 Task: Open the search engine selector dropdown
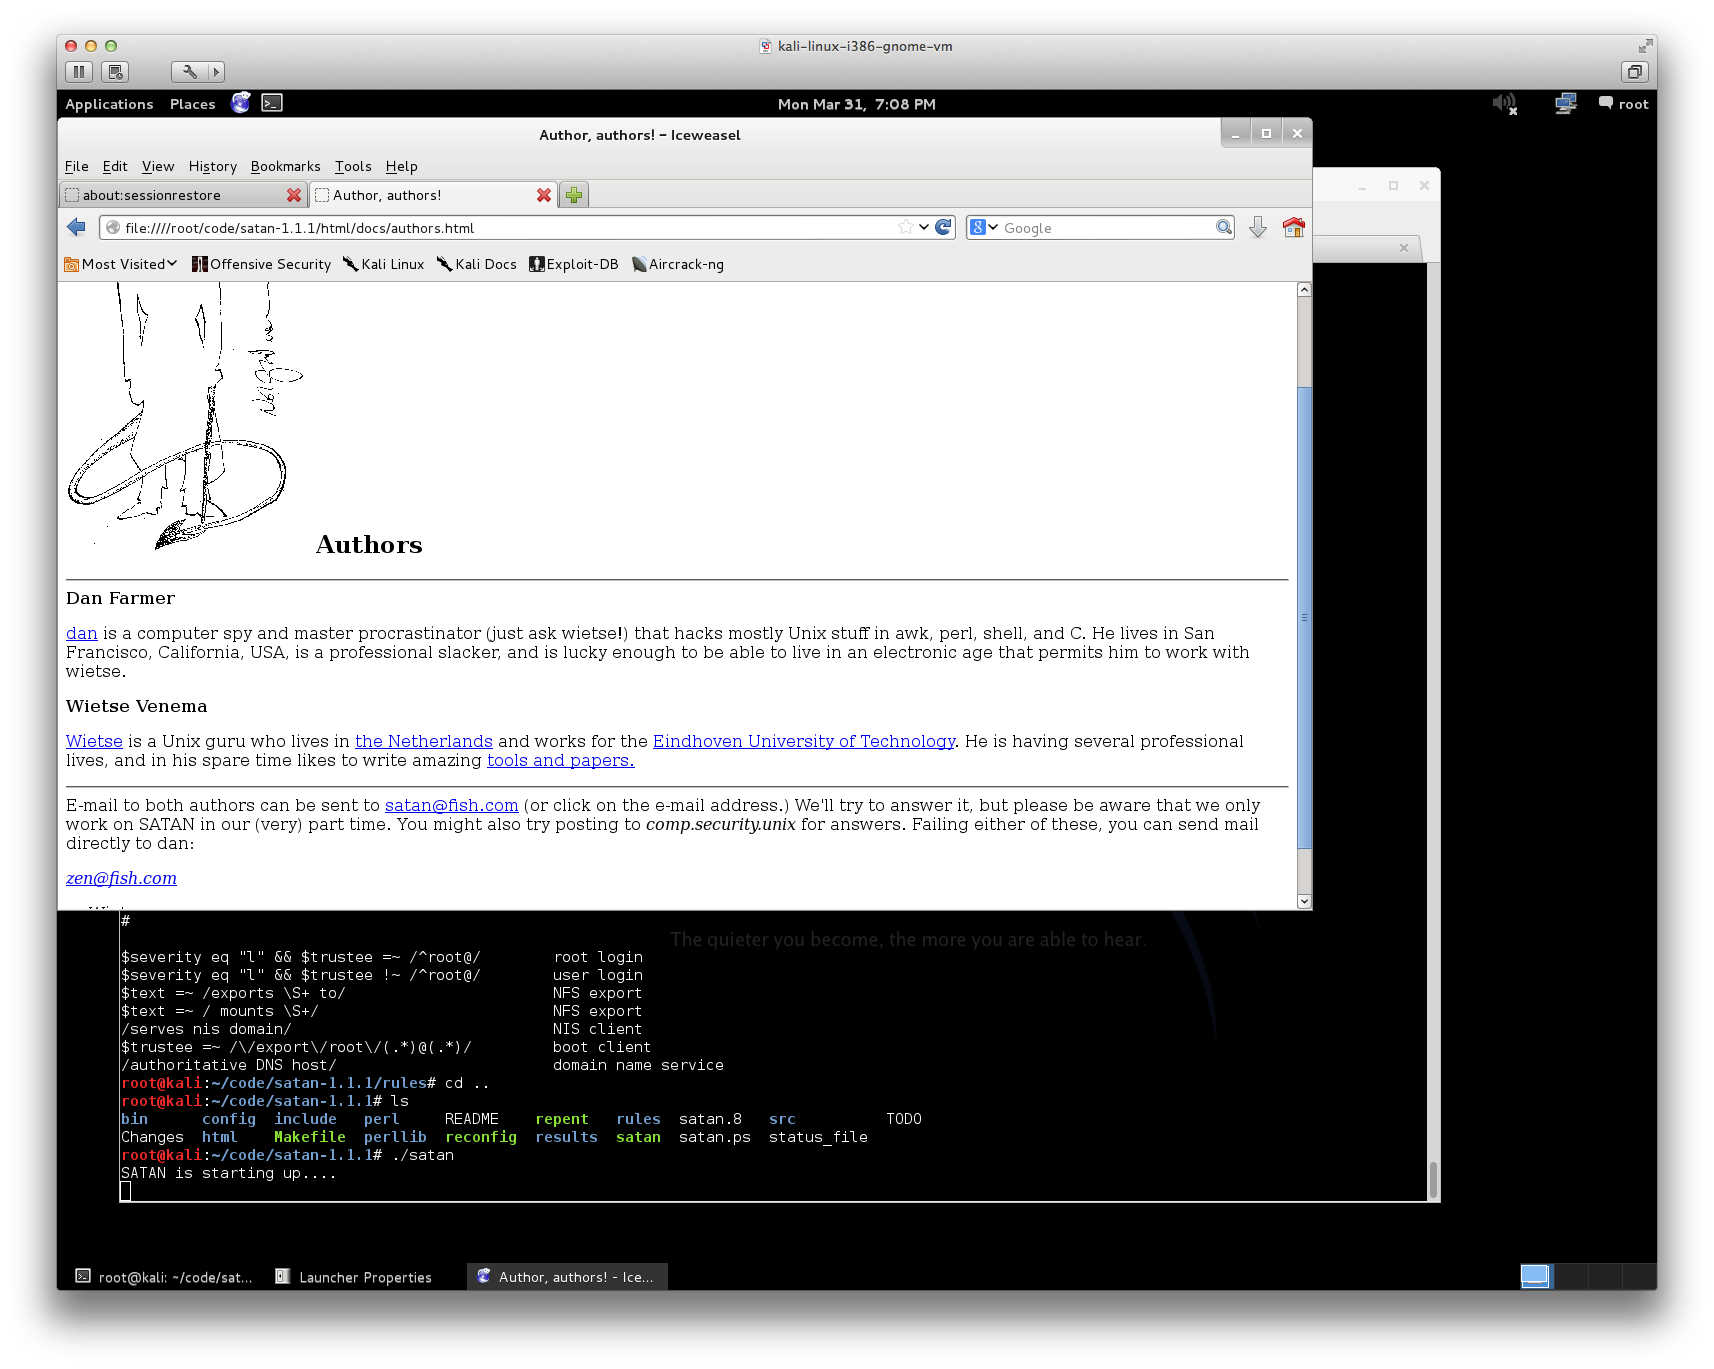(984, 227)
